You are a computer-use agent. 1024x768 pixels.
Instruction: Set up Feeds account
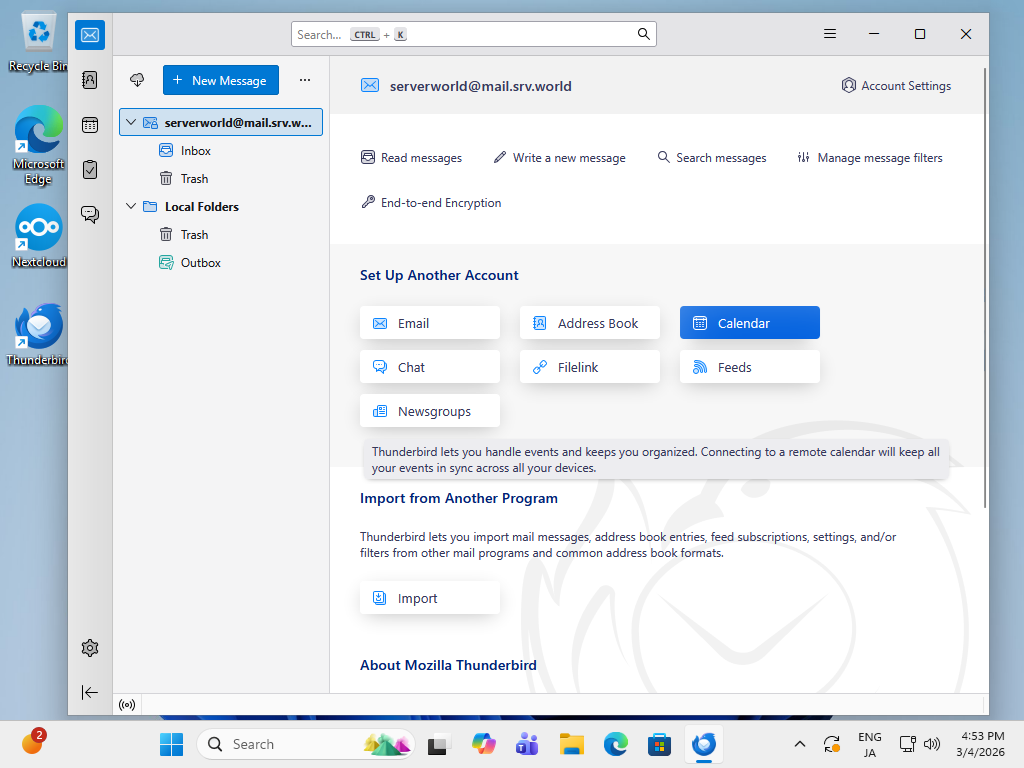click(750, 367)
